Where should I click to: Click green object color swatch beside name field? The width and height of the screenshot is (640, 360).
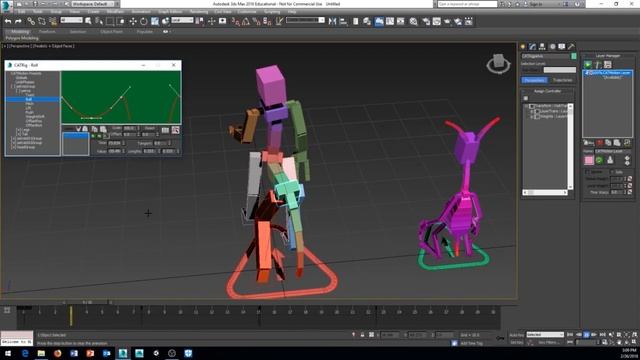pos(573,56)
